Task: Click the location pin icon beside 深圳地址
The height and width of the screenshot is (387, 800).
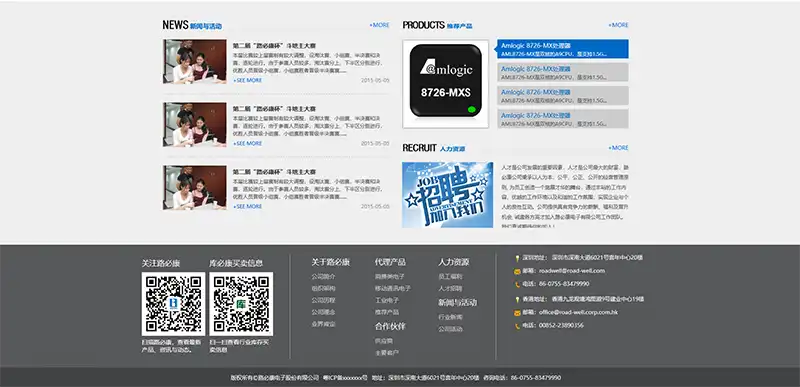Action: [x=517, y=259]
